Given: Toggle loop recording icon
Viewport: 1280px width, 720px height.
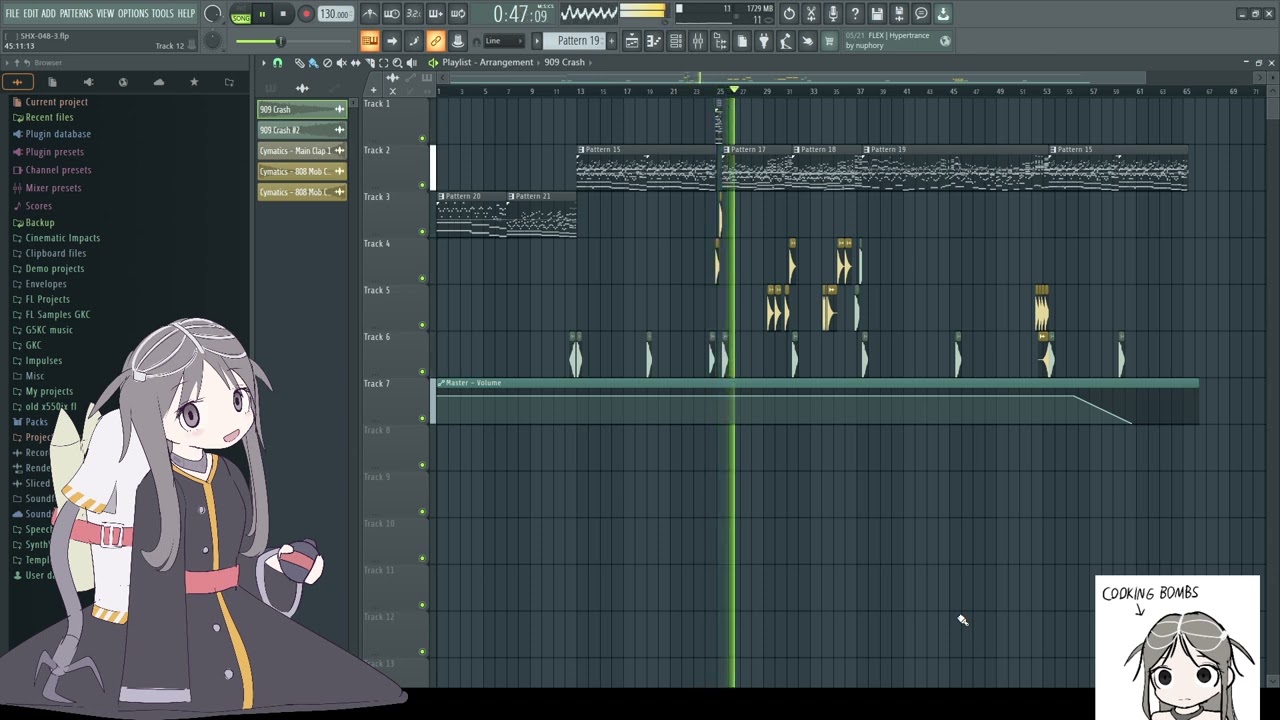Looking at the screenshot, I should tap(458, 14).
